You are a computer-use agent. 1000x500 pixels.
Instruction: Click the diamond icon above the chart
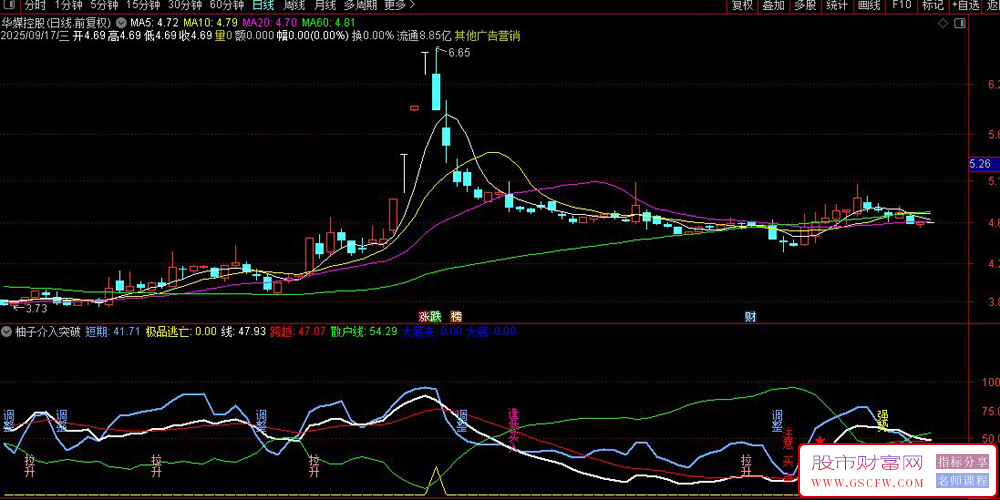(x=943, y=24)
